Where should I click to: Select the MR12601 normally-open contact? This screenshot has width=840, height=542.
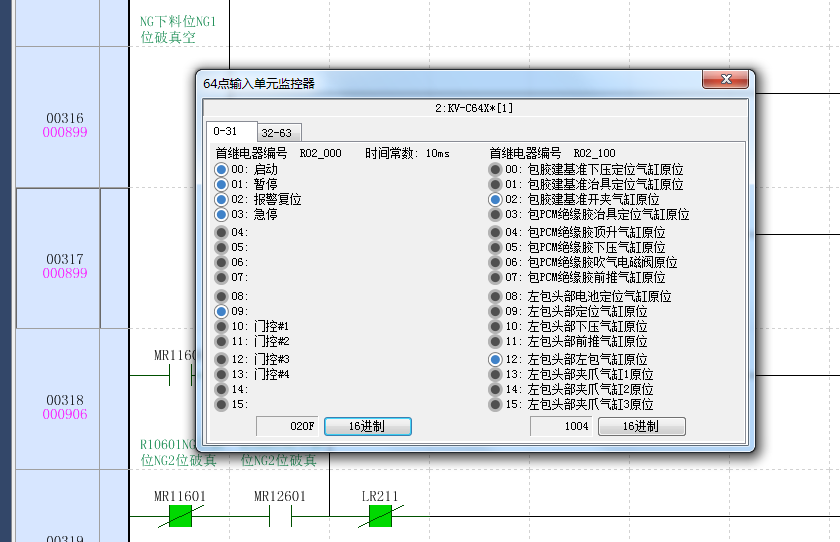280,516
